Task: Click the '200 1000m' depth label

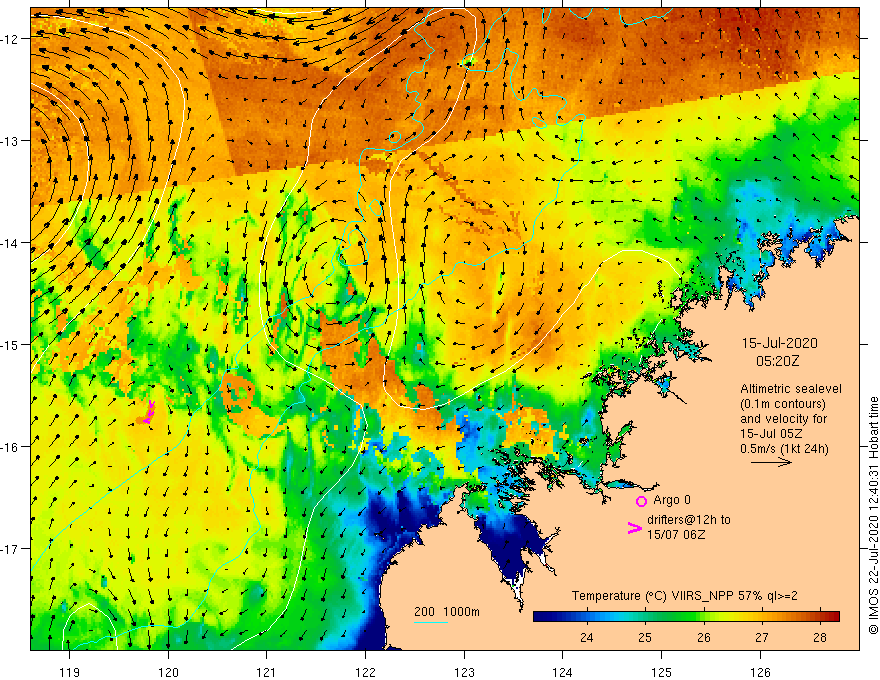Action: point(447,612)
